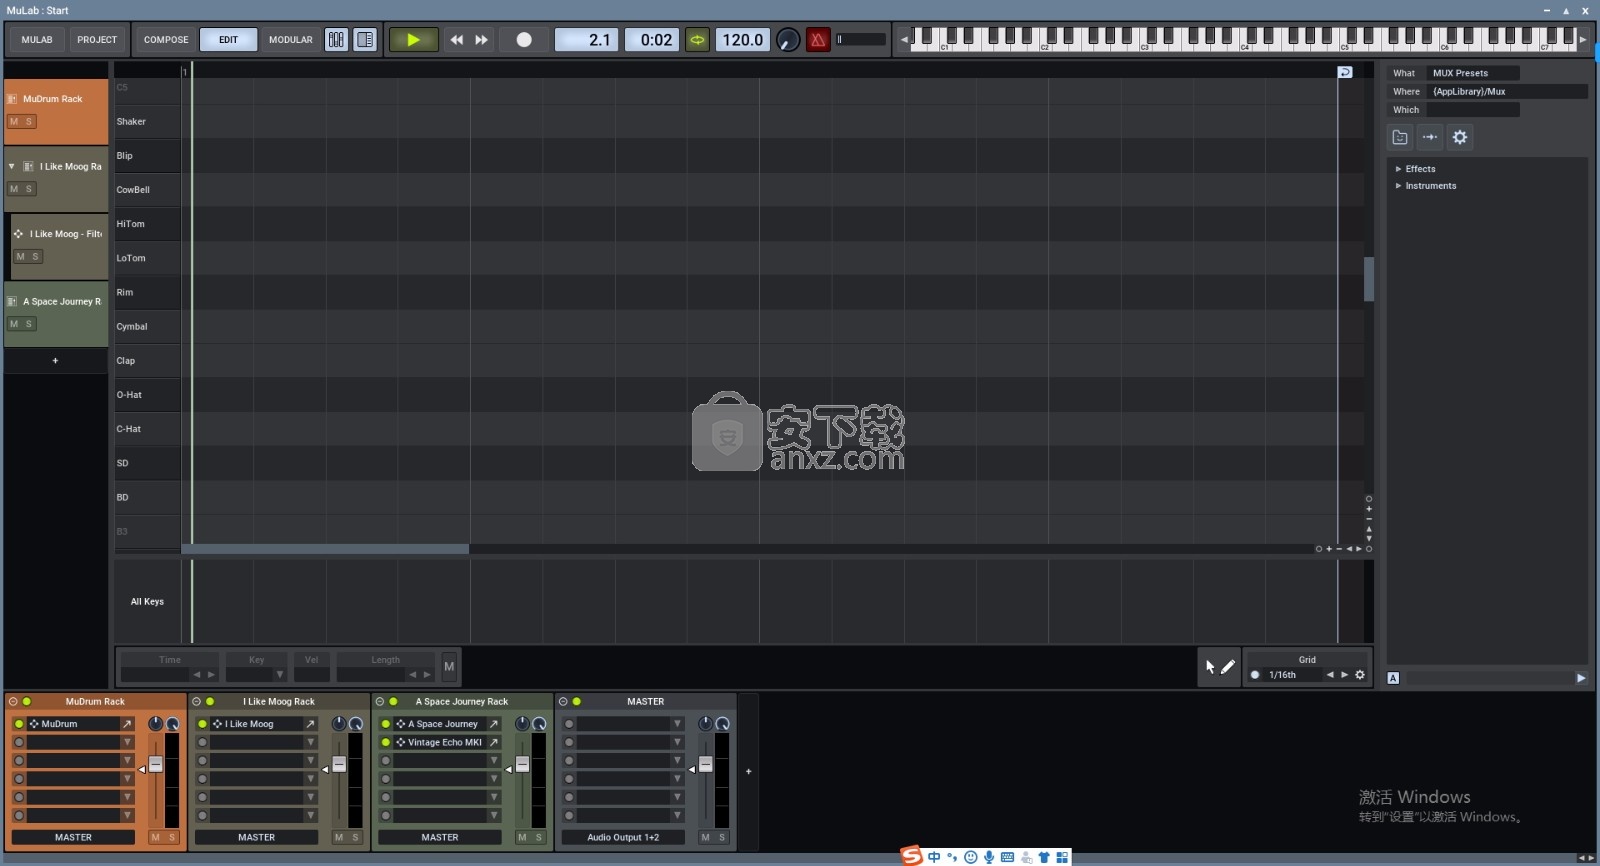
Task: Open the first empty MASTER rack slot dropdown
Action: pyautogui.click(x=677, y=724)
